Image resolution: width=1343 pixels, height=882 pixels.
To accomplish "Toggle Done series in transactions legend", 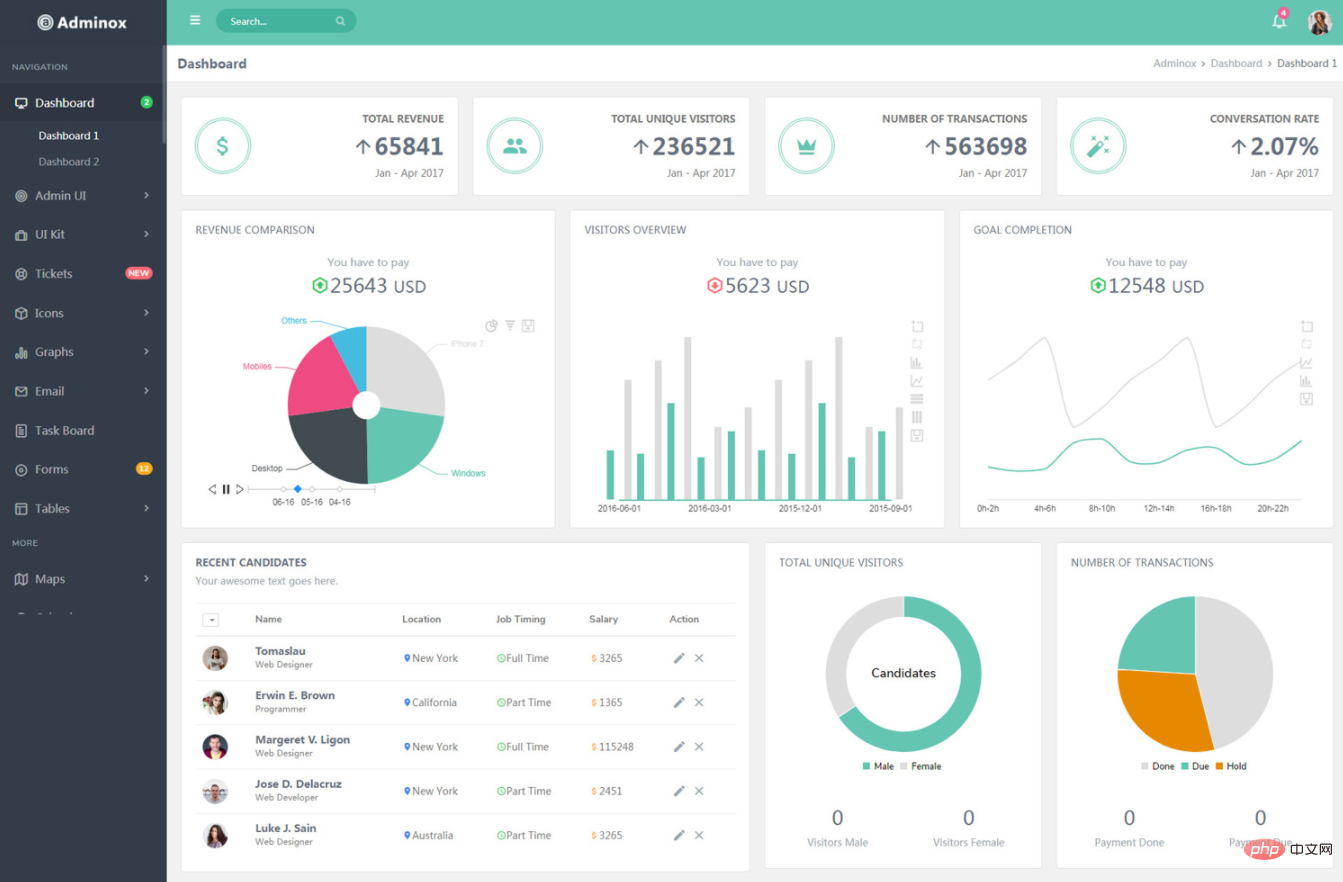I will pyautogui.click(x=1158, y=766).
